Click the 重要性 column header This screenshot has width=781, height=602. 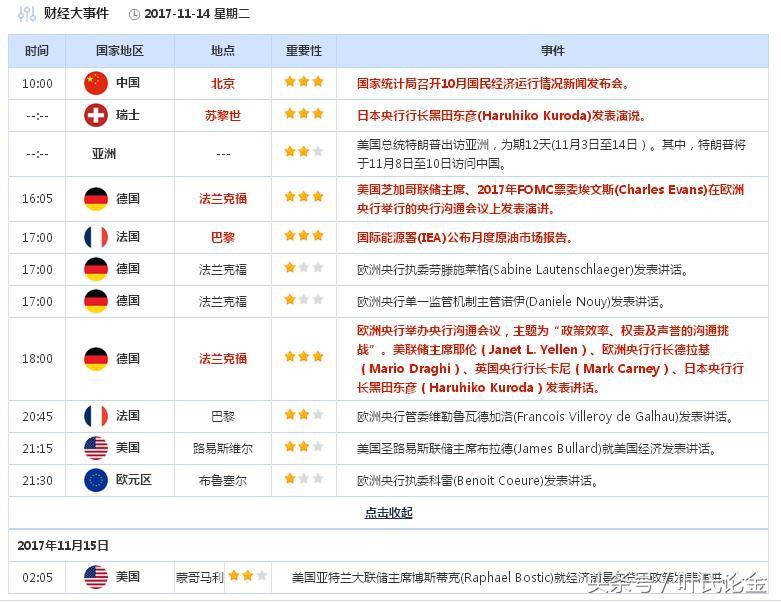[x=304, y=51]
